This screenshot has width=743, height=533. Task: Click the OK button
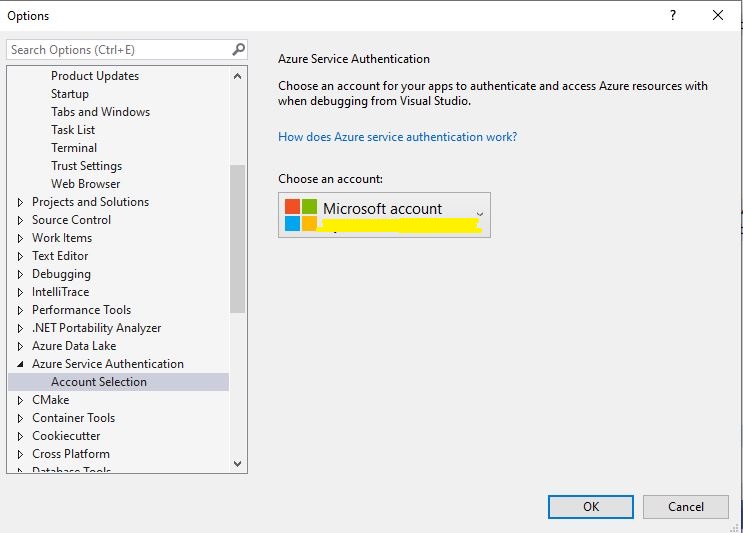(x=590, y=507)
